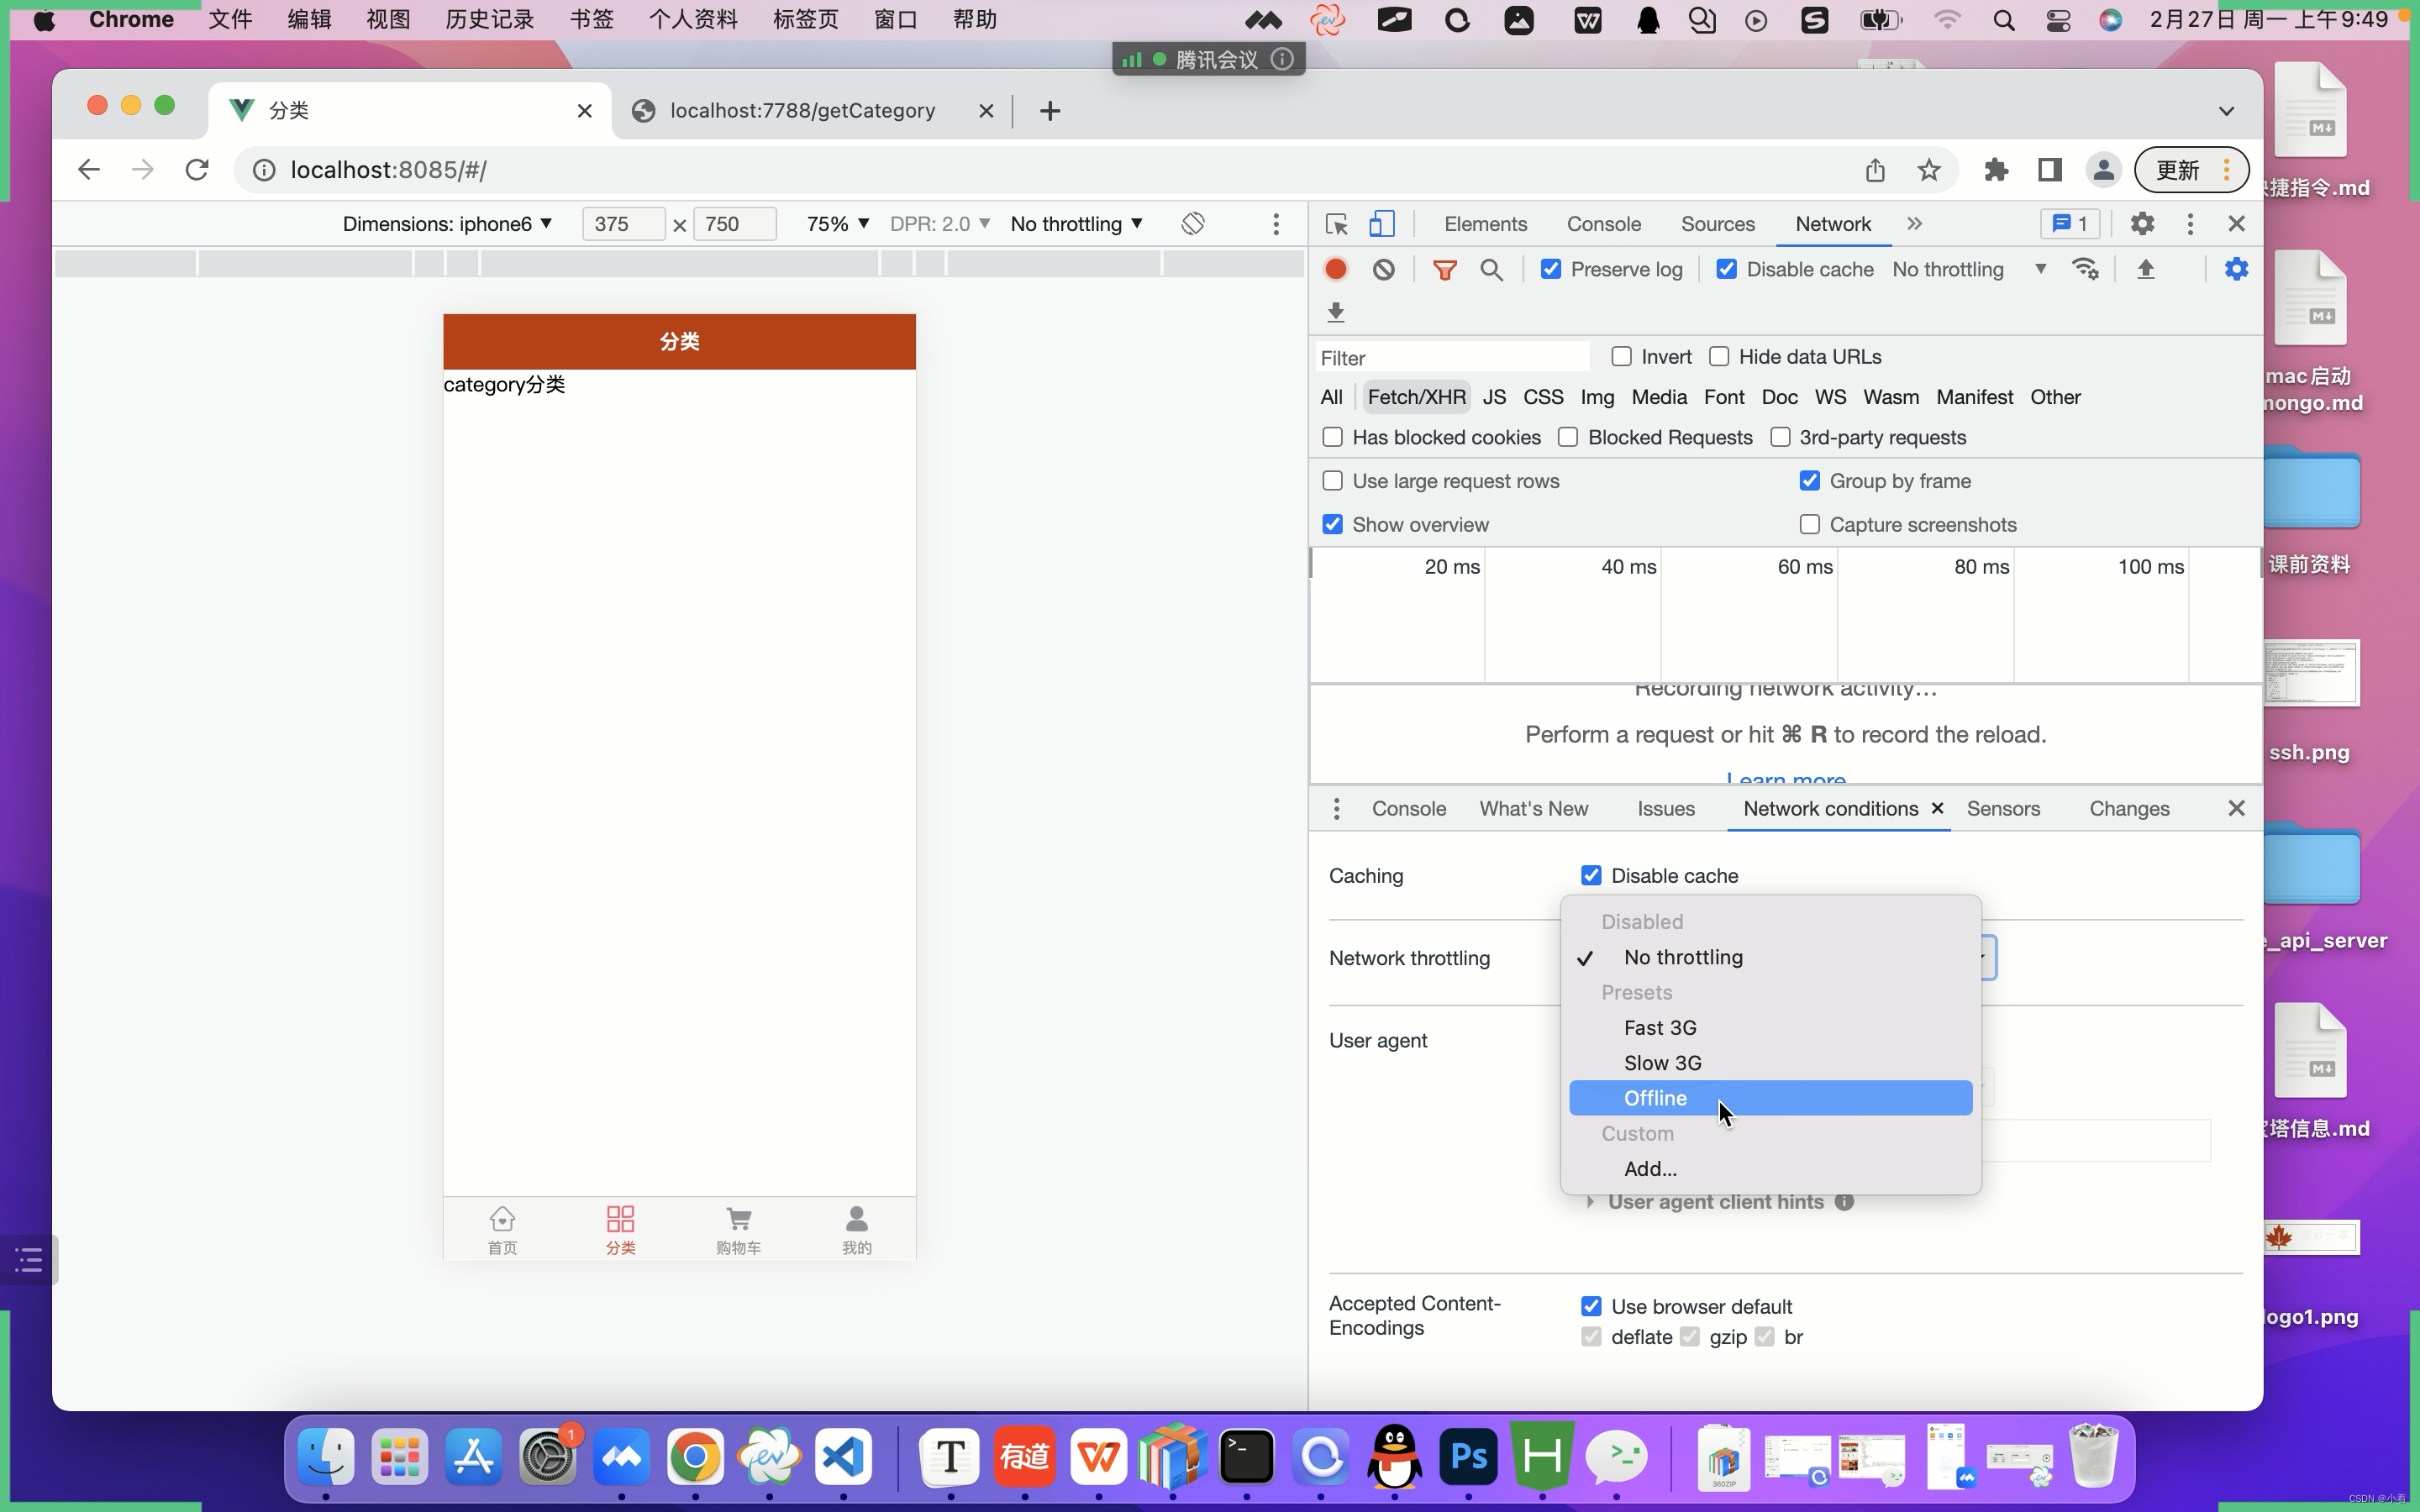Click the Filter text input field
Screen dimensions: 2420x1512
click(x=1450, y=358)
